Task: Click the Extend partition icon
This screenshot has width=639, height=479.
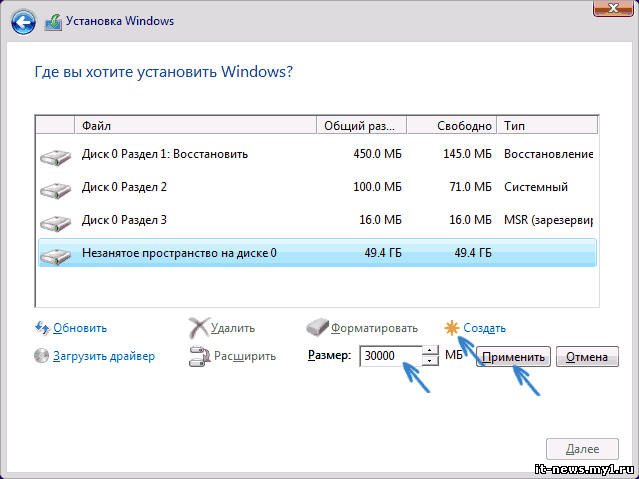Action: [199, 356]
